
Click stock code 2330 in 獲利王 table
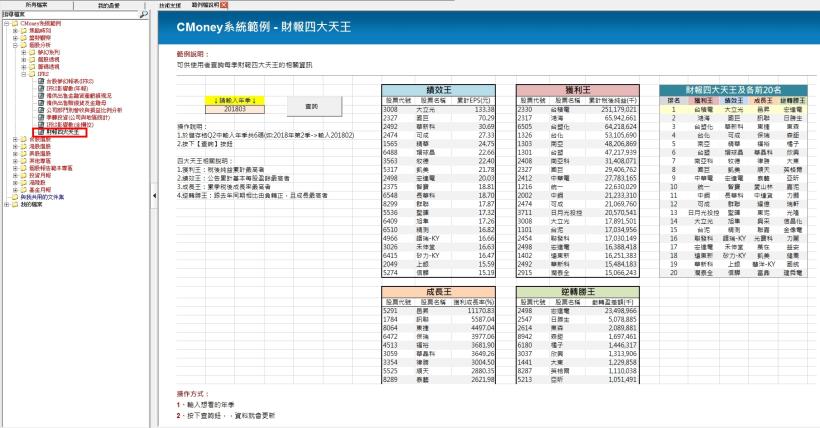click(x=525, y=109)
